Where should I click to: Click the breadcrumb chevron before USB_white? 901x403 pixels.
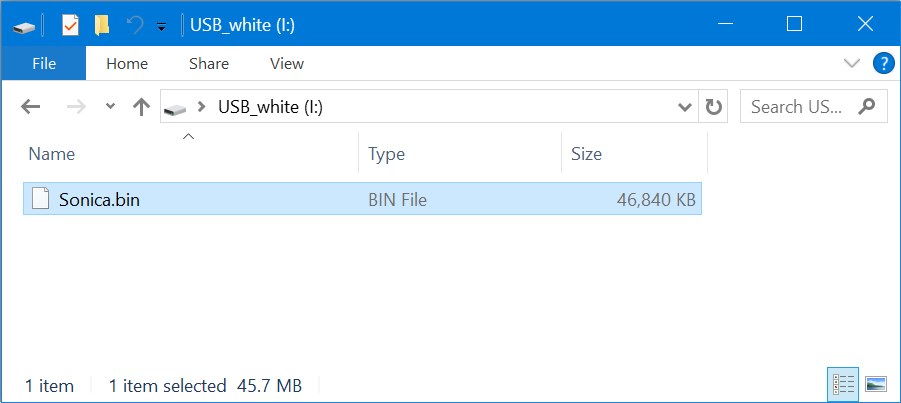(x=201, y=106)
